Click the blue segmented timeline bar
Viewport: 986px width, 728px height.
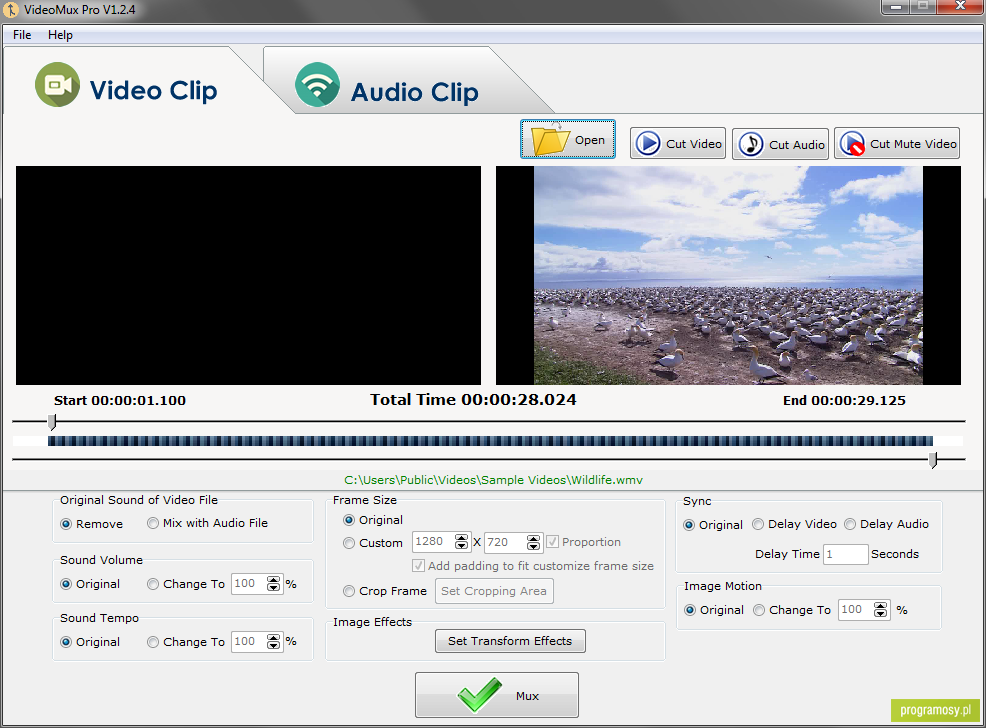coord(490,441)
